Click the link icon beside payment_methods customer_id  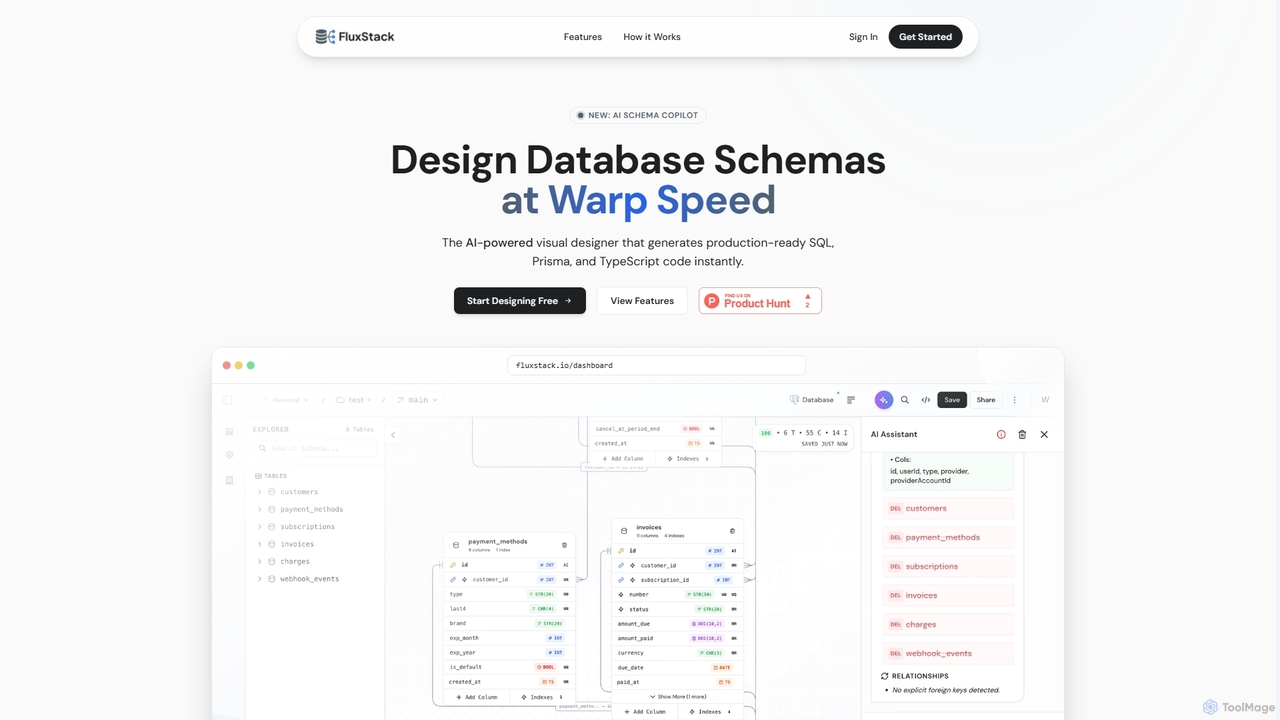(x=453, y=579)
